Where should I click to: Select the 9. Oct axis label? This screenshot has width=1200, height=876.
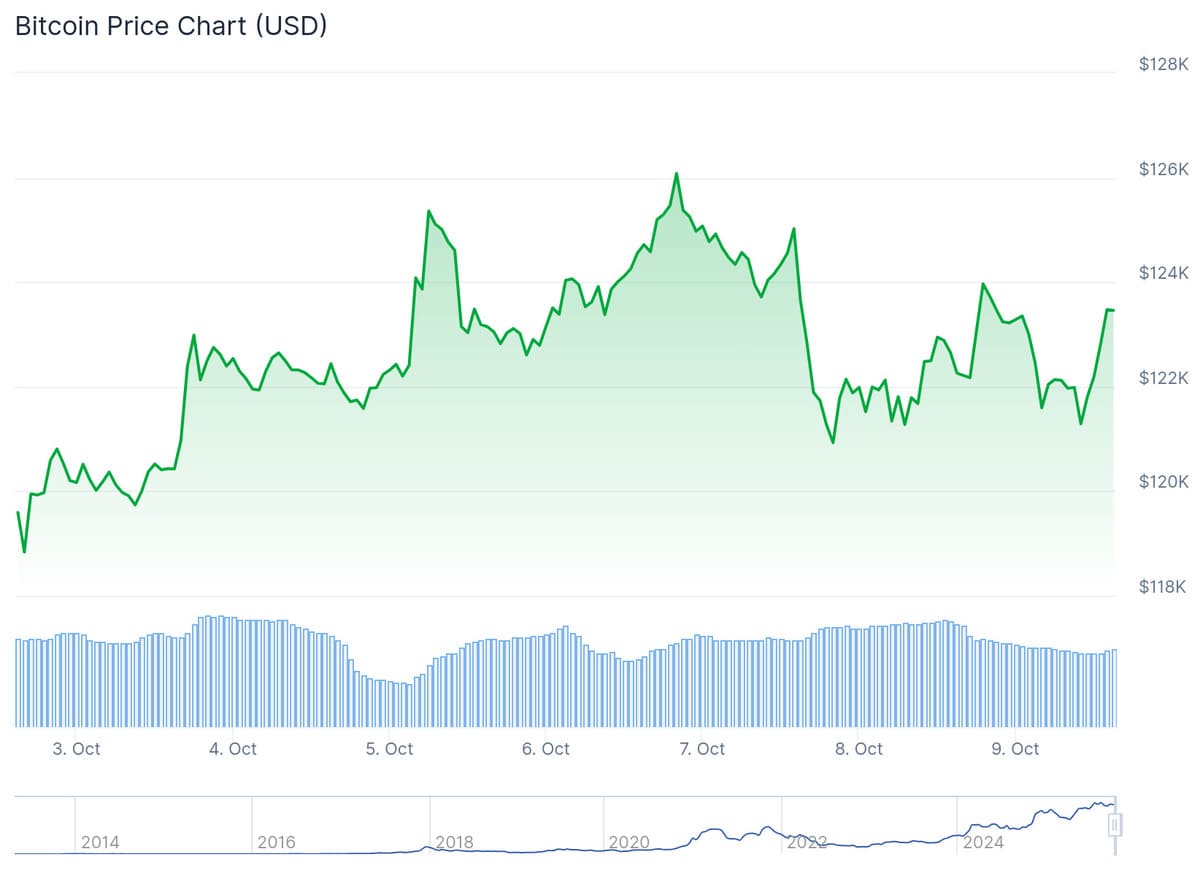[1015, 749]
